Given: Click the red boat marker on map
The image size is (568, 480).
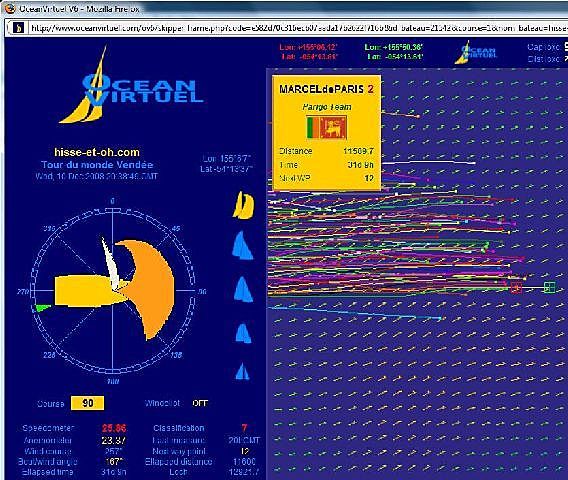Looking at the screenshot, I should click(x=516, y=288).
